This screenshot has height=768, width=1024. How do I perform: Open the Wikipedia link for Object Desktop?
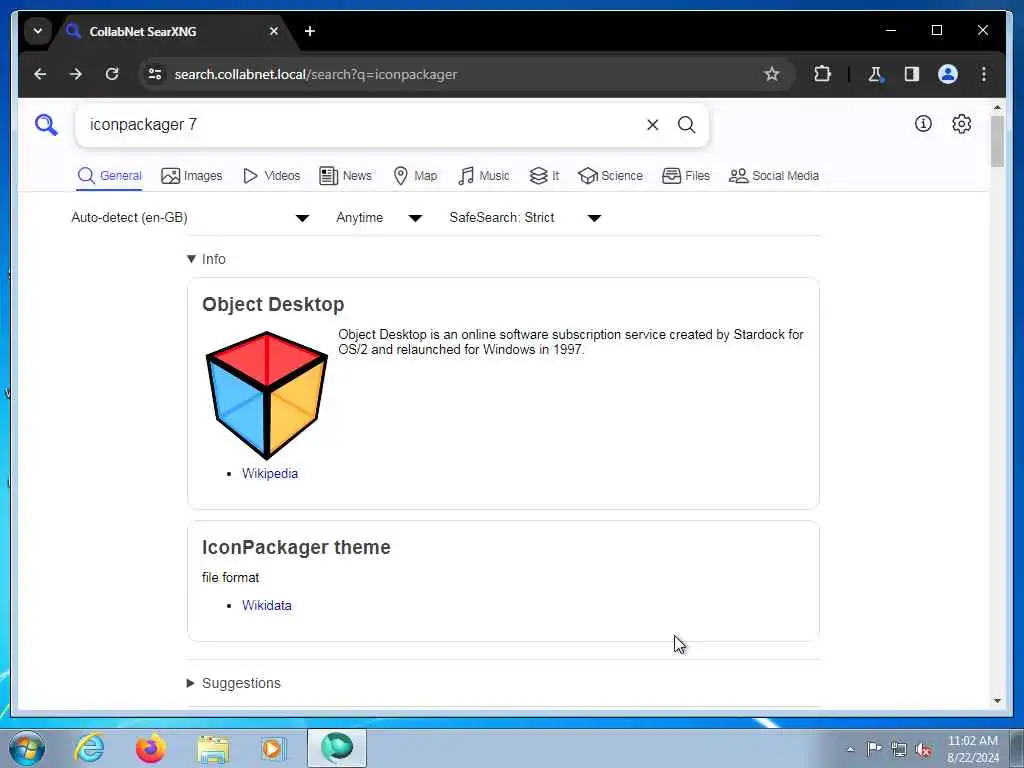pos(270,473)
